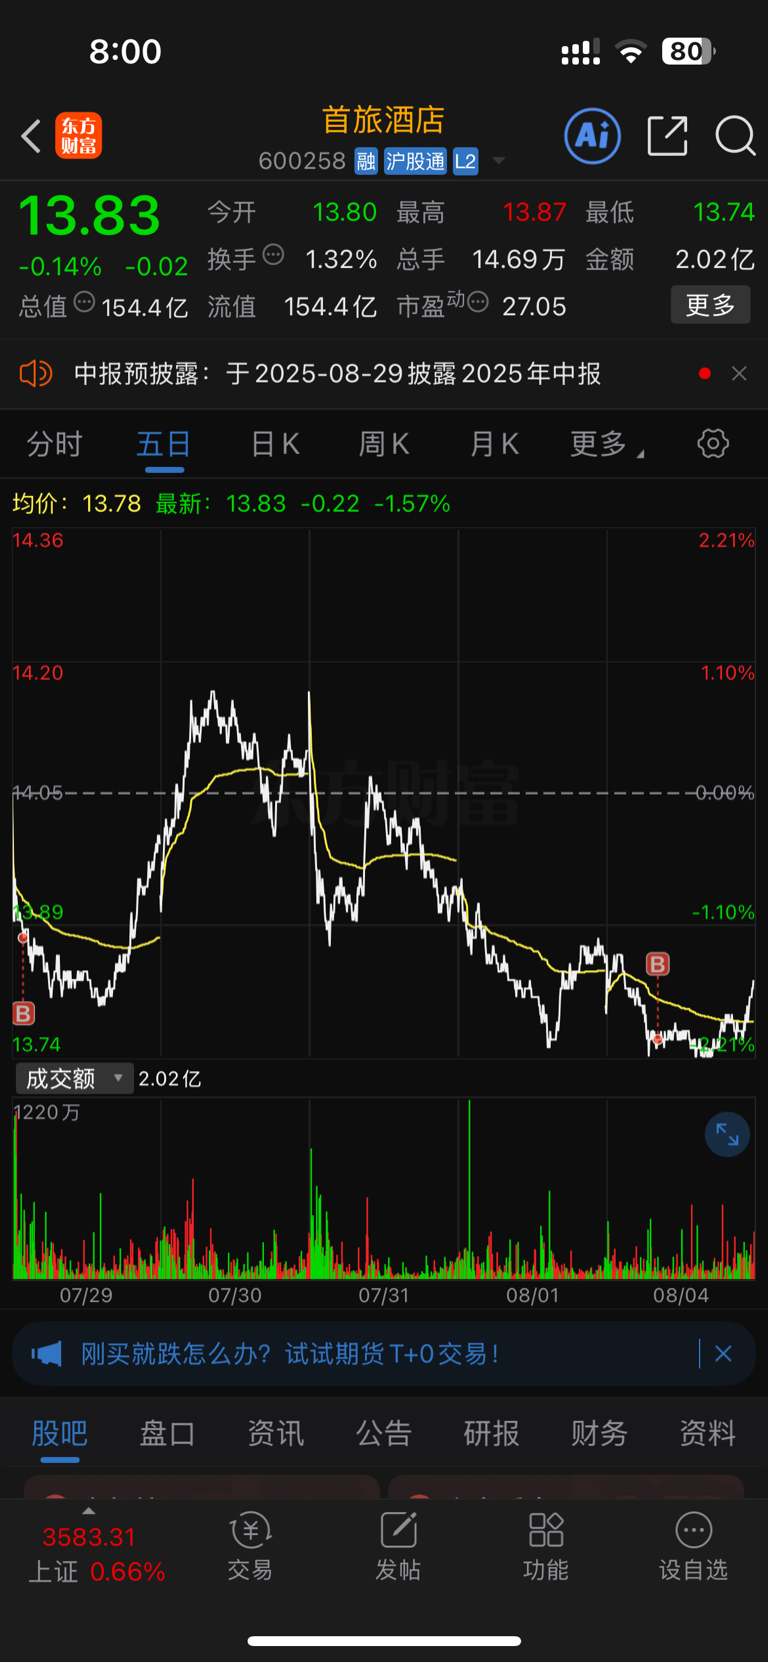Tap the 总手 14.69万 value
The width and height of the screenshot is (768, 1663).
518,260
